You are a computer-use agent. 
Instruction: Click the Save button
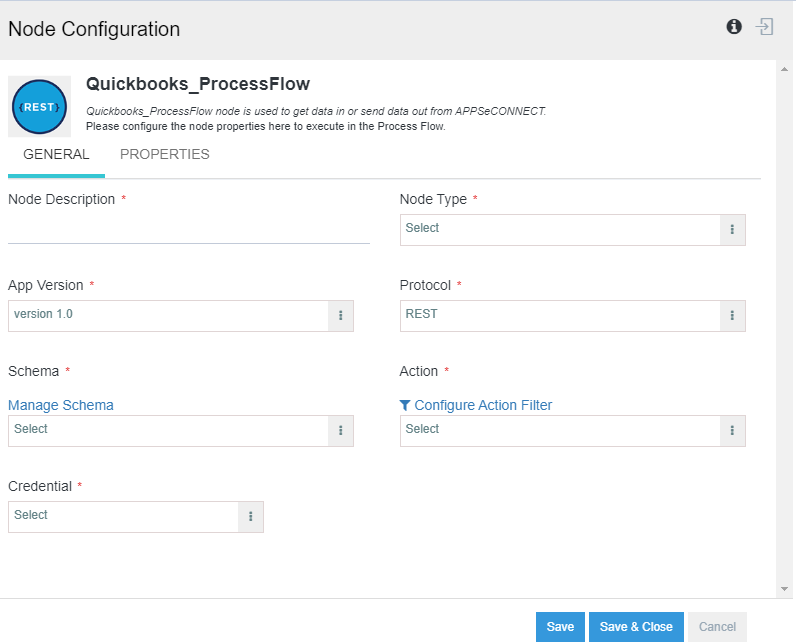click(560, 627)
